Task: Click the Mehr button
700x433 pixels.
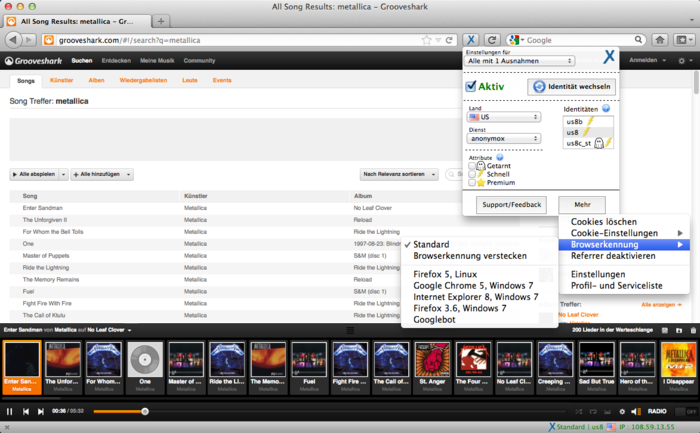Action: (582, 205)
